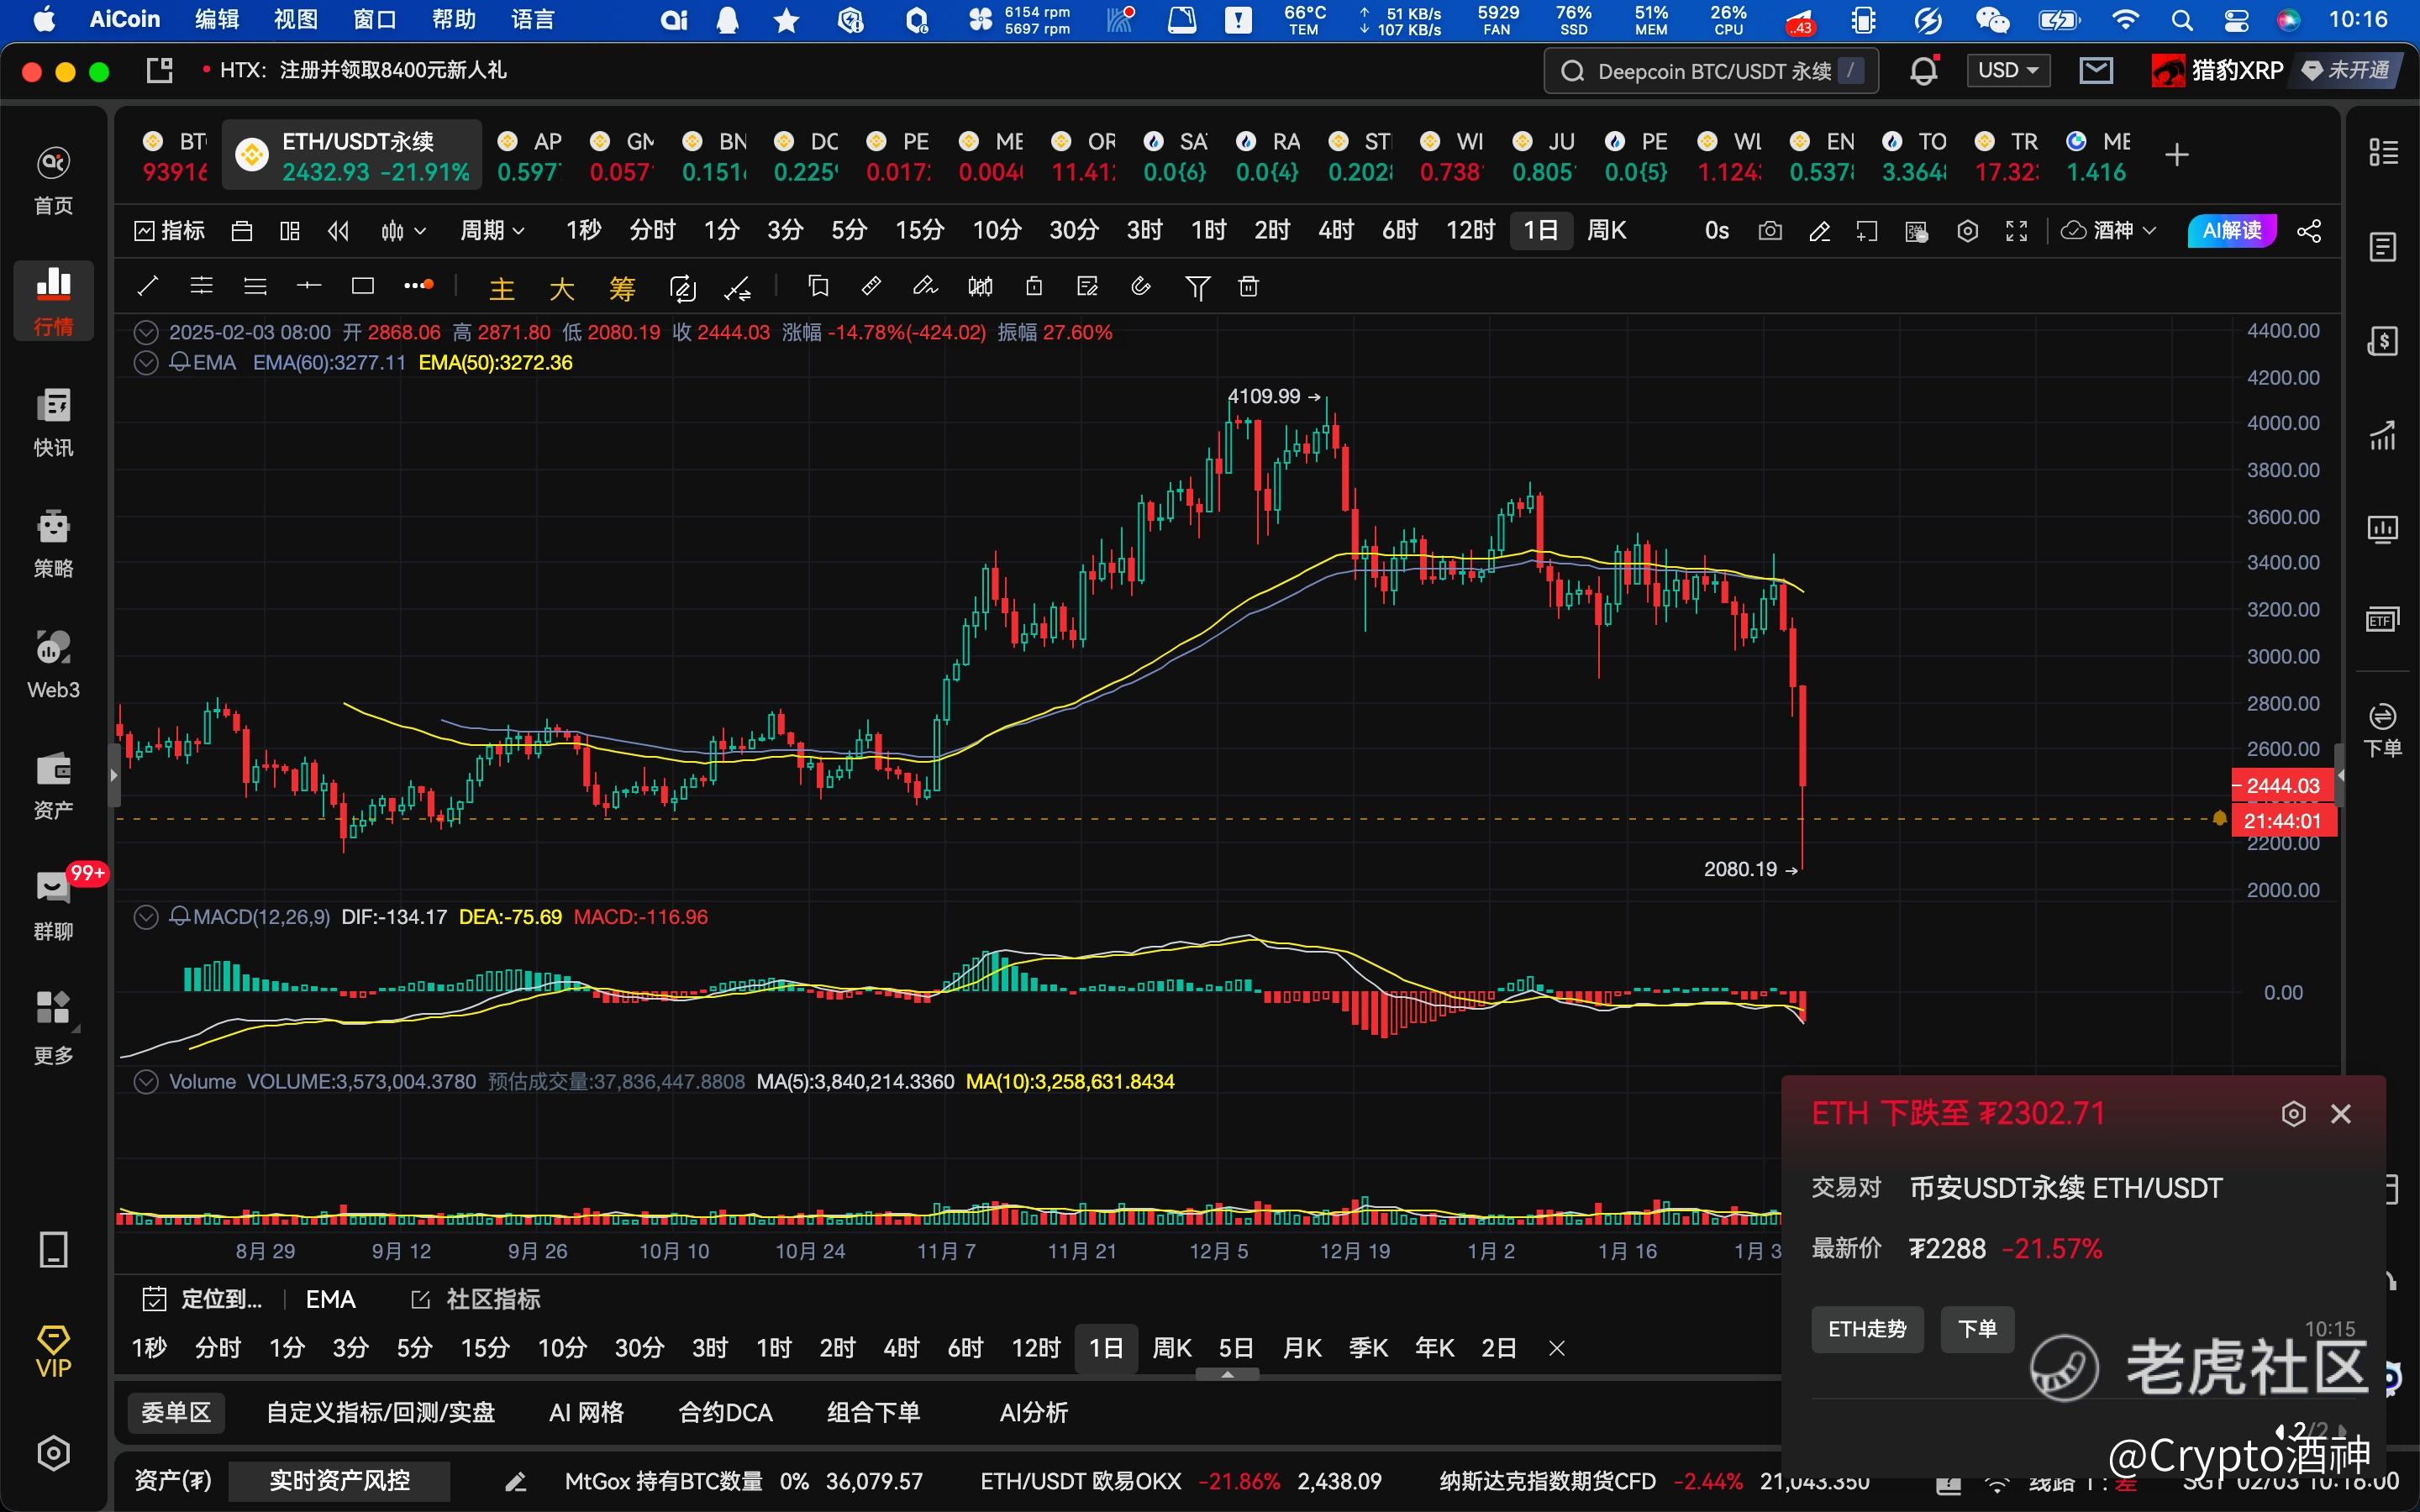Click the share icon beside AI解读
The image size is (2420, 1512).
[2308, 231]
